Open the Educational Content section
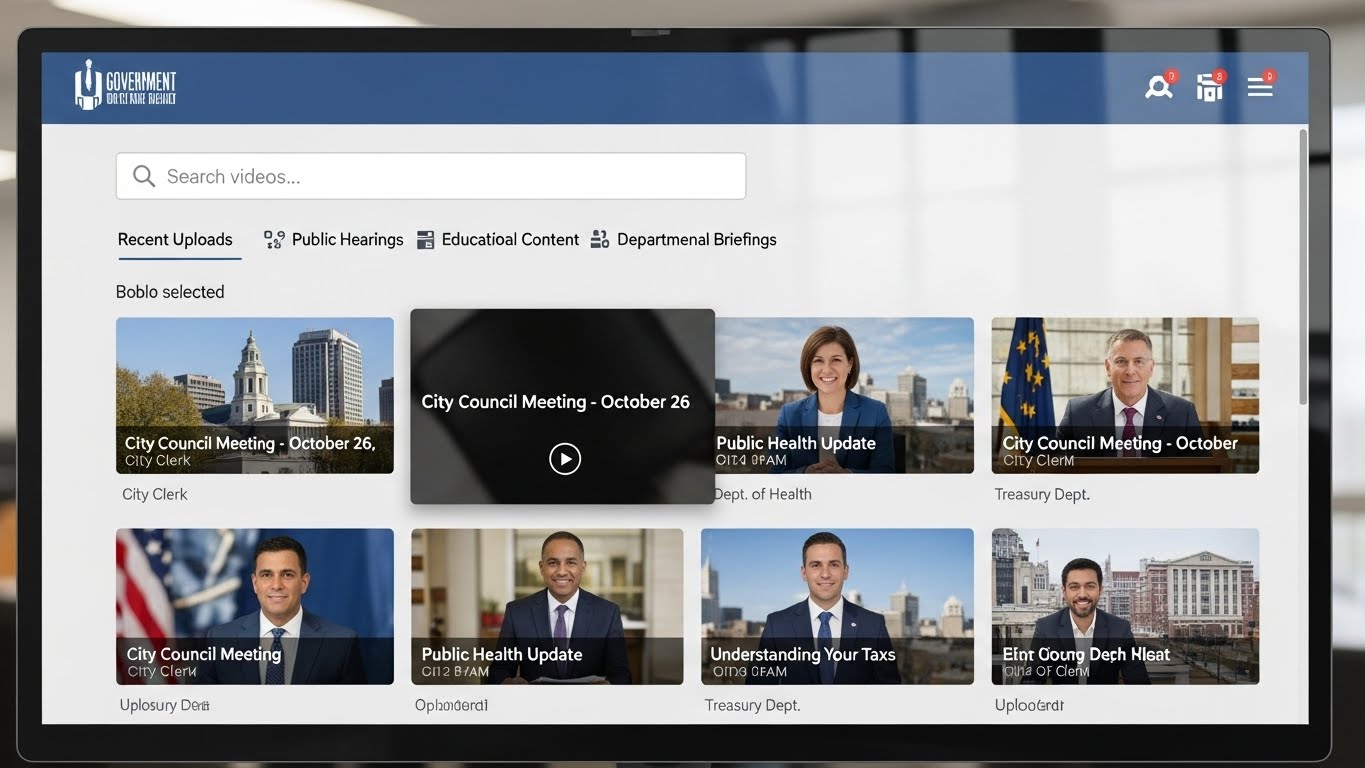This screenshot has width=1365, height=768. point(511,239)
